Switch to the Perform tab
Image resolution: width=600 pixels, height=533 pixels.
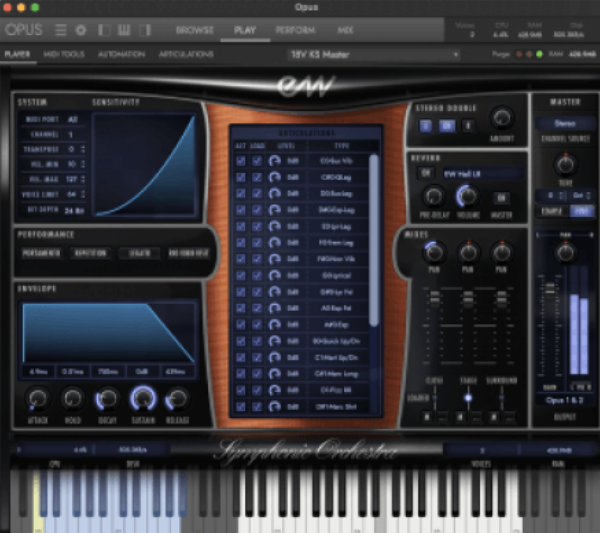pos(295,30)
